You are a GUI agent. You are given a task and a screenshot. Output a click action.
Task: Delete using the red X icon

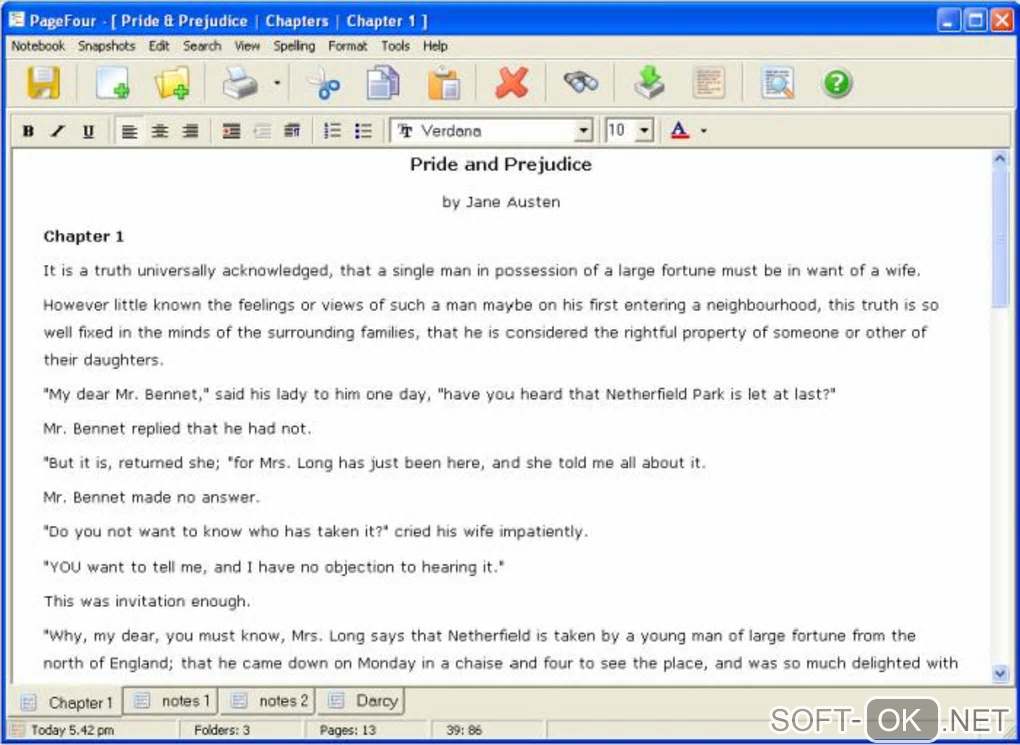click(x=511, y=83)
